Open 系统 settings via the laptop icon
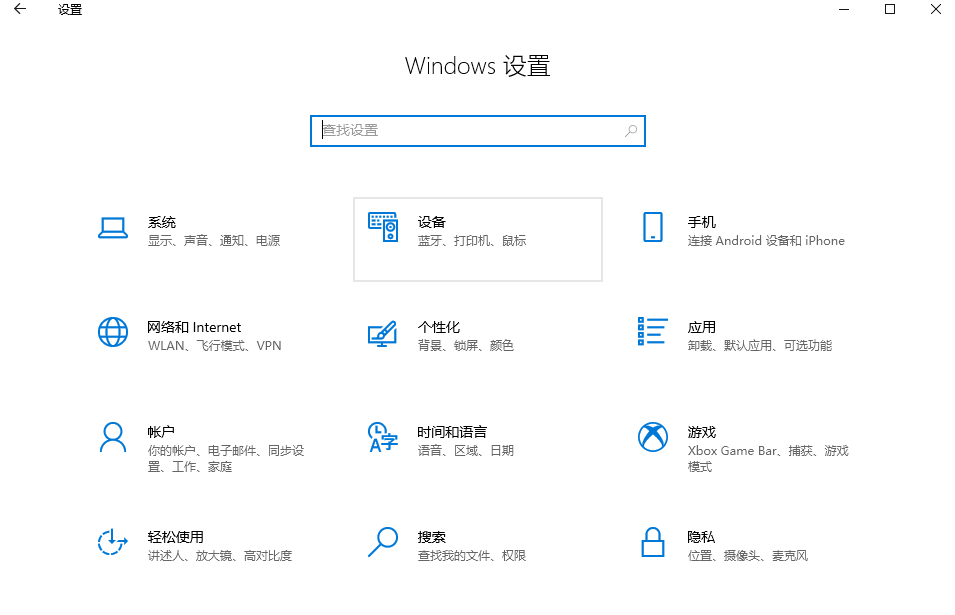 click(x=113, y=228)
